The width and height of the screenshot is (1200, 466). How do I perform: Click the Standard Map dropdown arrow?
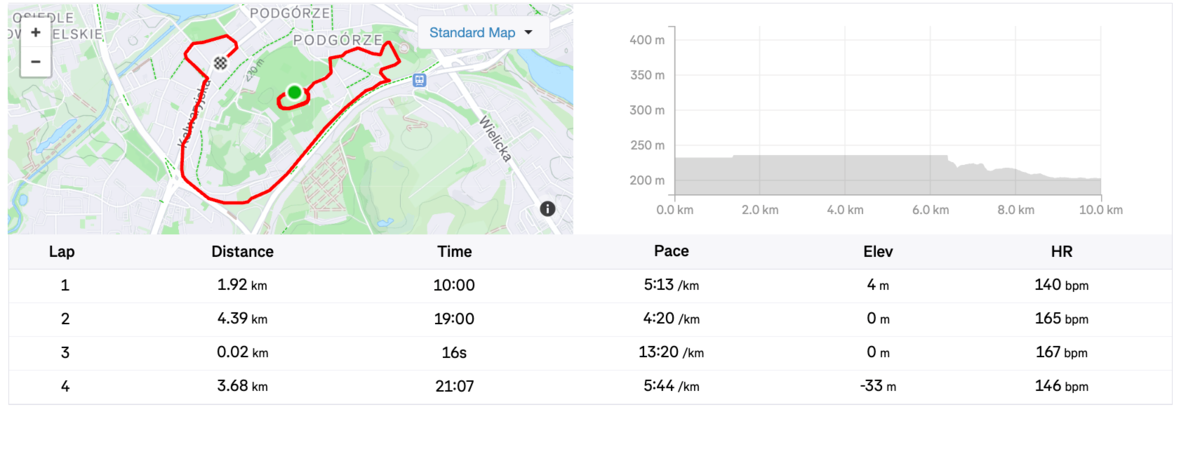tap(529, 33)
